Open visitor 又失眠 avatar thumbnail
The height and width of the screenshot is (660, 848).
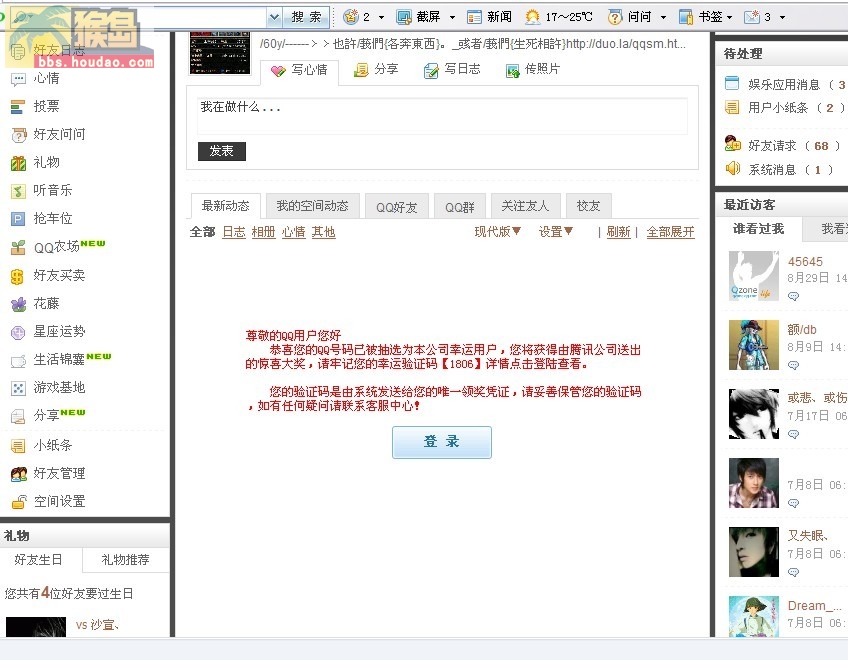(754, 552)
